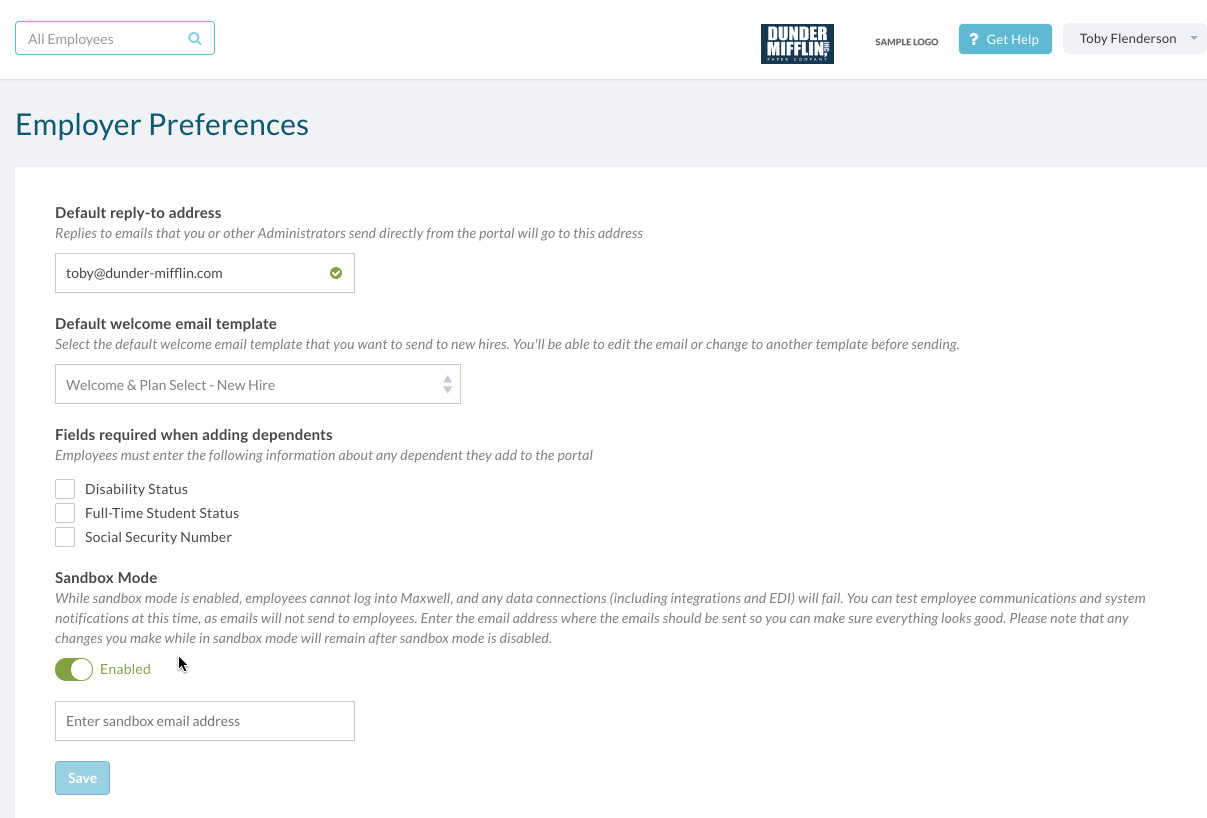Click the Dunder Mifflin logo
This screenshot has height=818, width=1207.
[797, 44]
